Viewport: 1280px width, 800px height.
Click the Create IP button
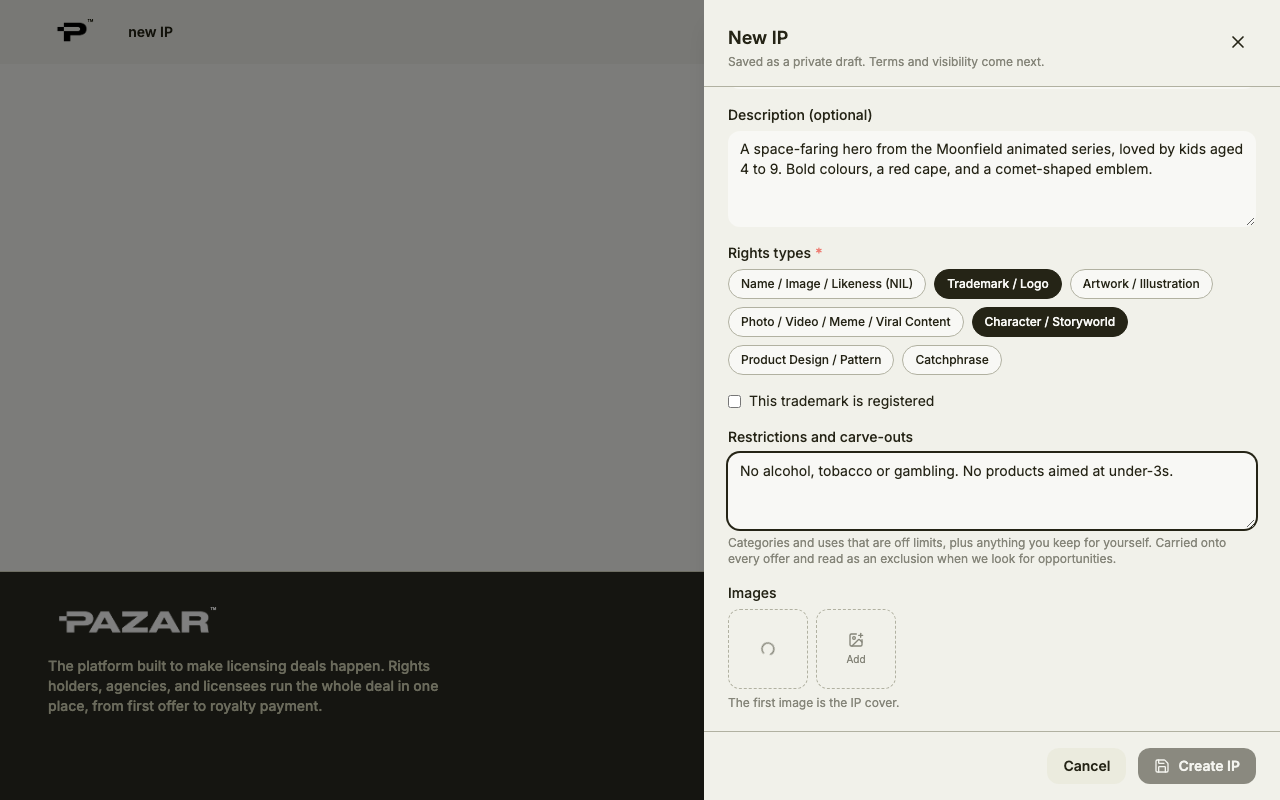[1197, 766]
